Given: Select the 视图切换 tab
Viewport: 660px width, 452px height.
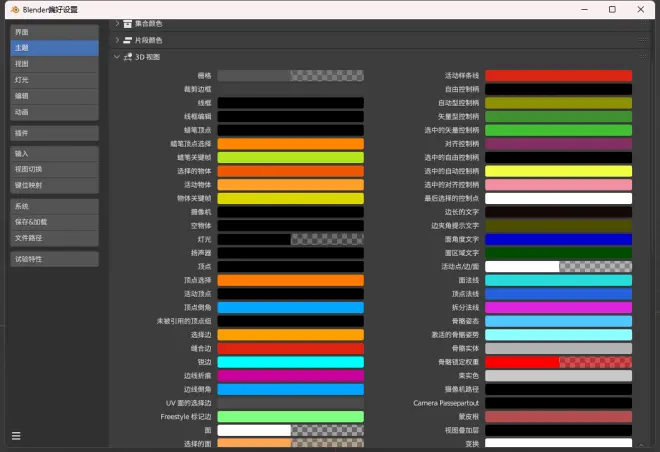Looking at the screenshot, I should pyautogui.click(x=54, y=169).
